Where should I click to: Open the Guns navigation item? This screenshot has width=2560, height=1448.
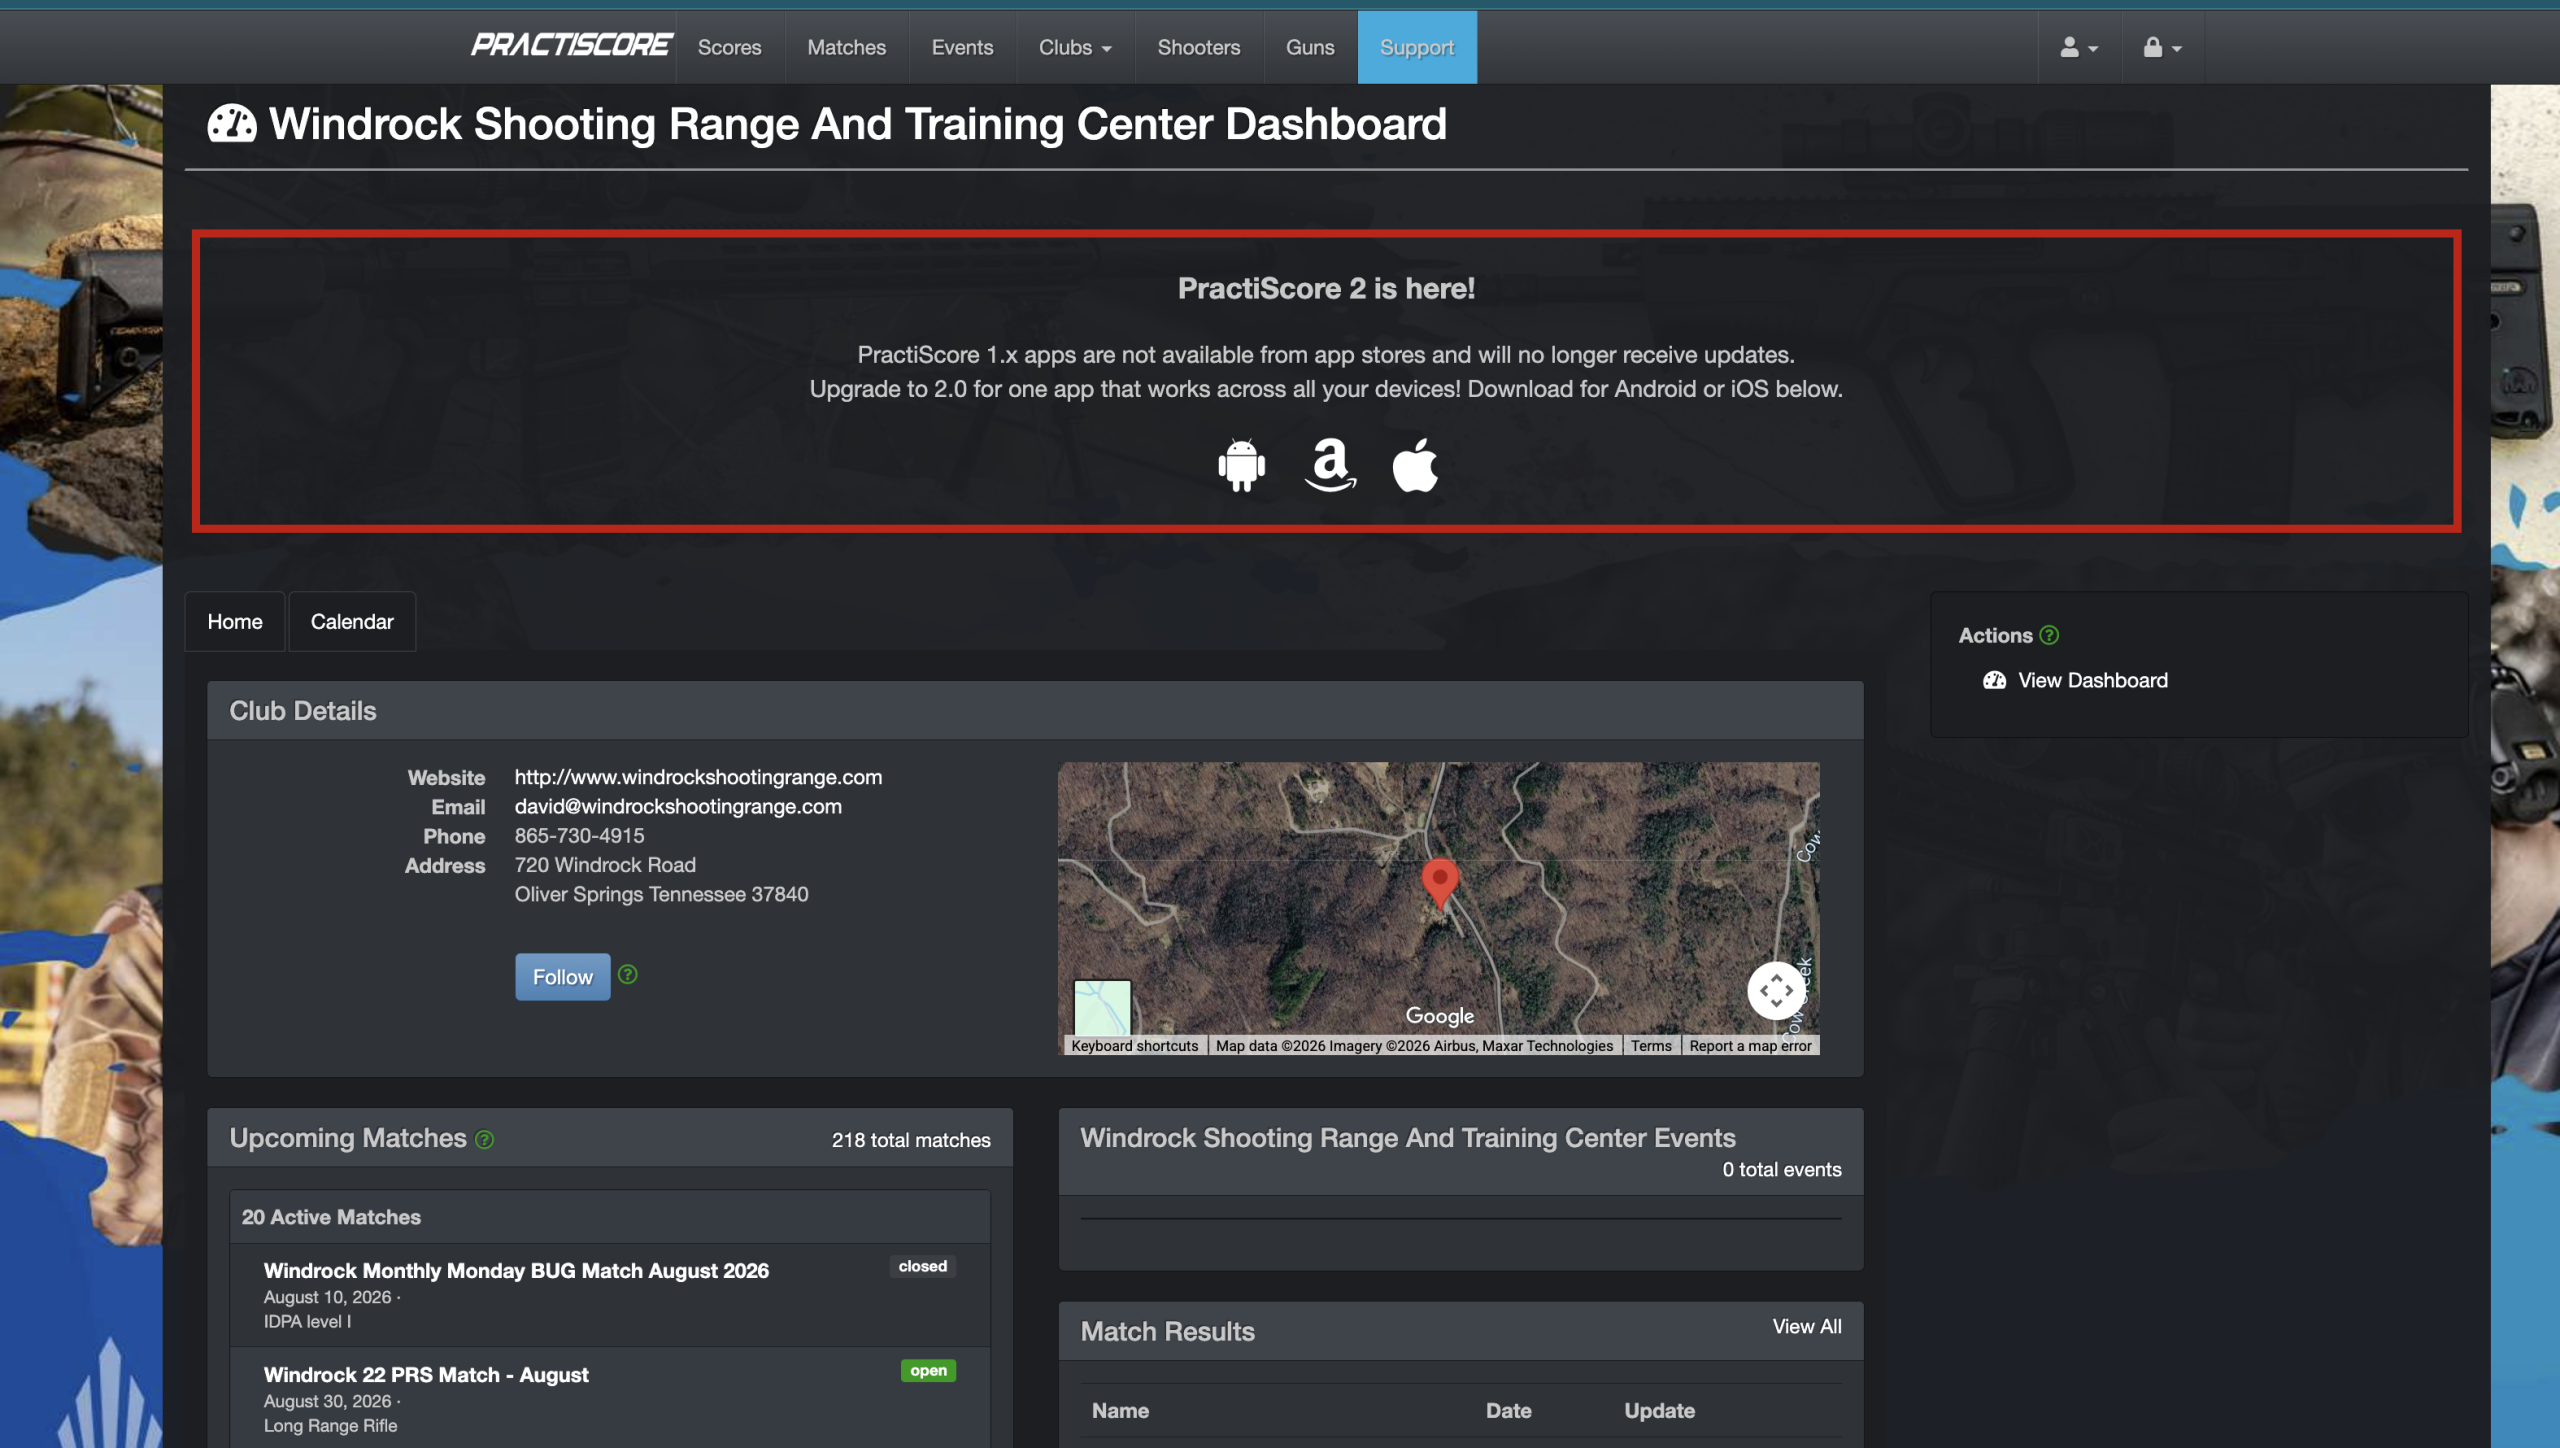point(1310,47)
